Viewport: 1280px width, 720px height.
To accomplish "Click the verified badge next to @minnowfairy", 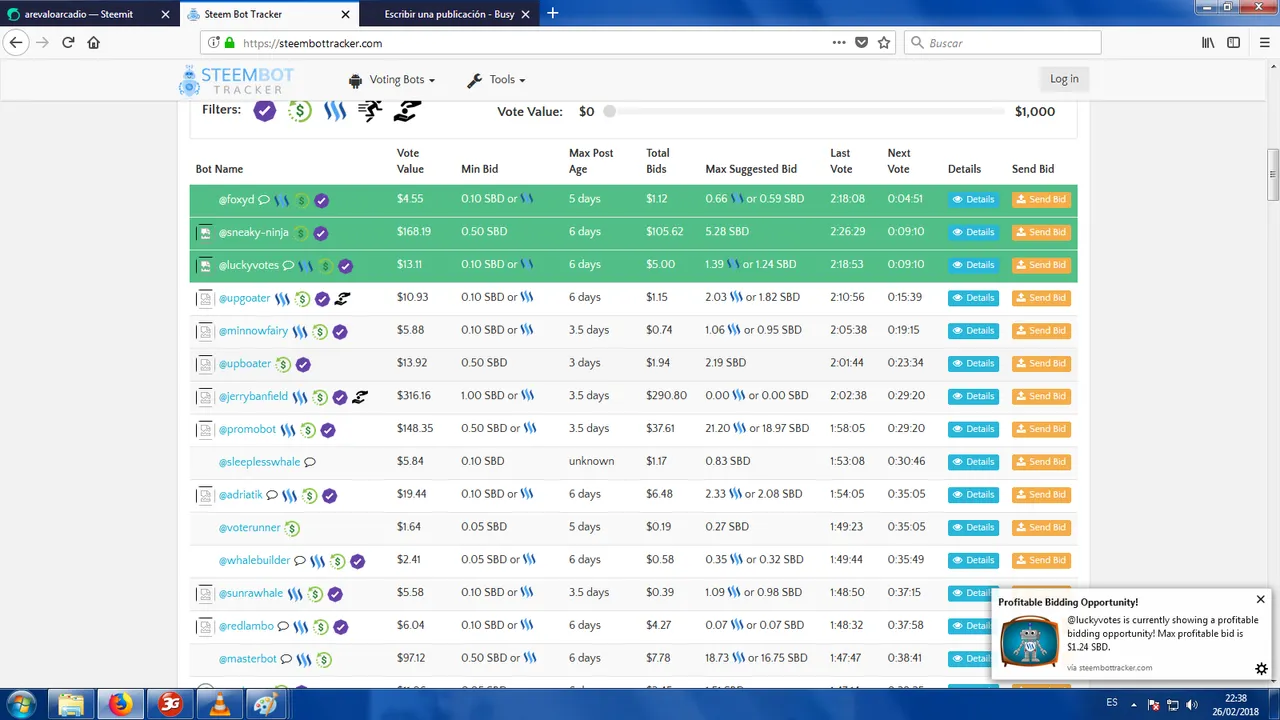I will coord(340,332).
